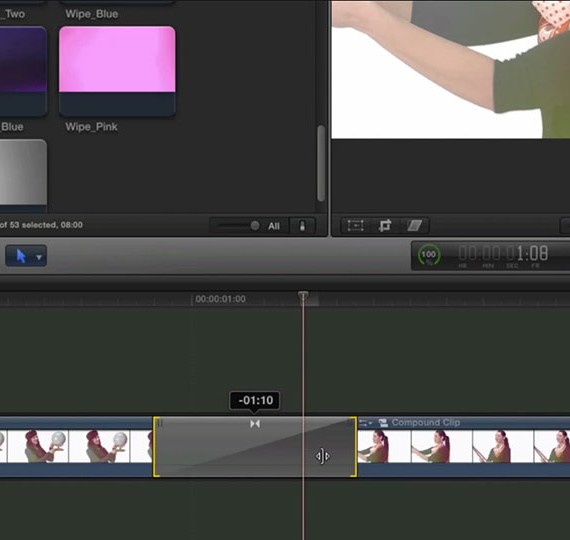The image size is (570, 540).
Task: Select the Wipe_Pink thumbnail
Action: tap(117, 71)
